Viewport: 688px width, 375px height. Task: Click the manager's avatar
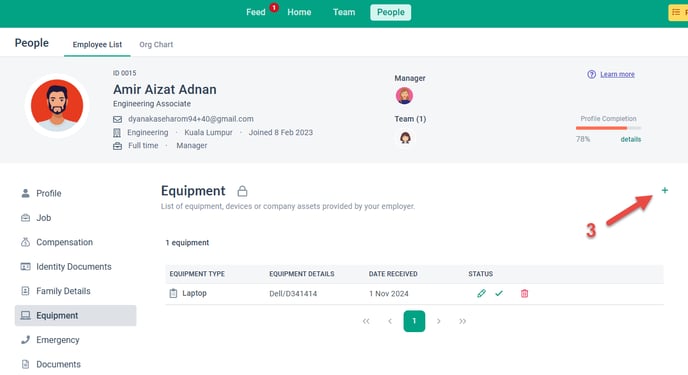(404, 96)
